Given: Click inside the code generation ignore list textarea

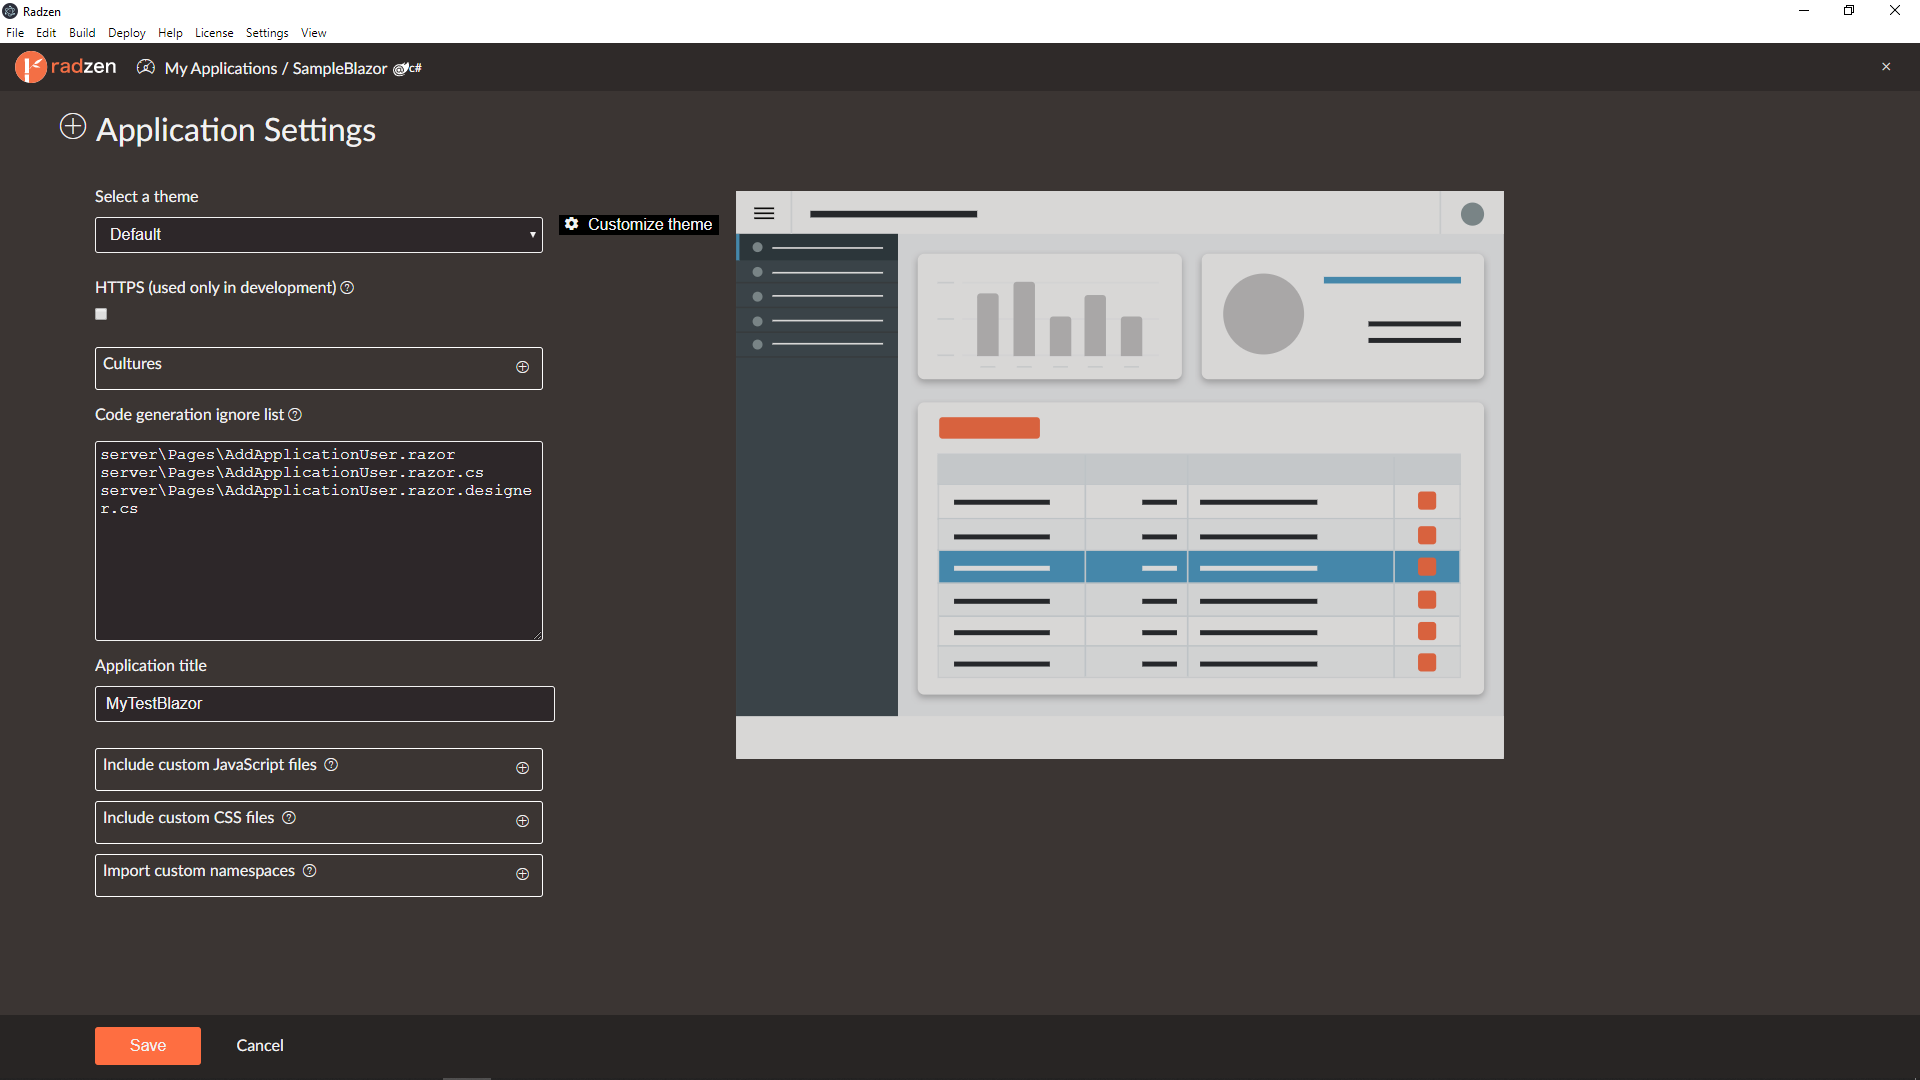Looking at the screenshot, I should coord(319,541).
